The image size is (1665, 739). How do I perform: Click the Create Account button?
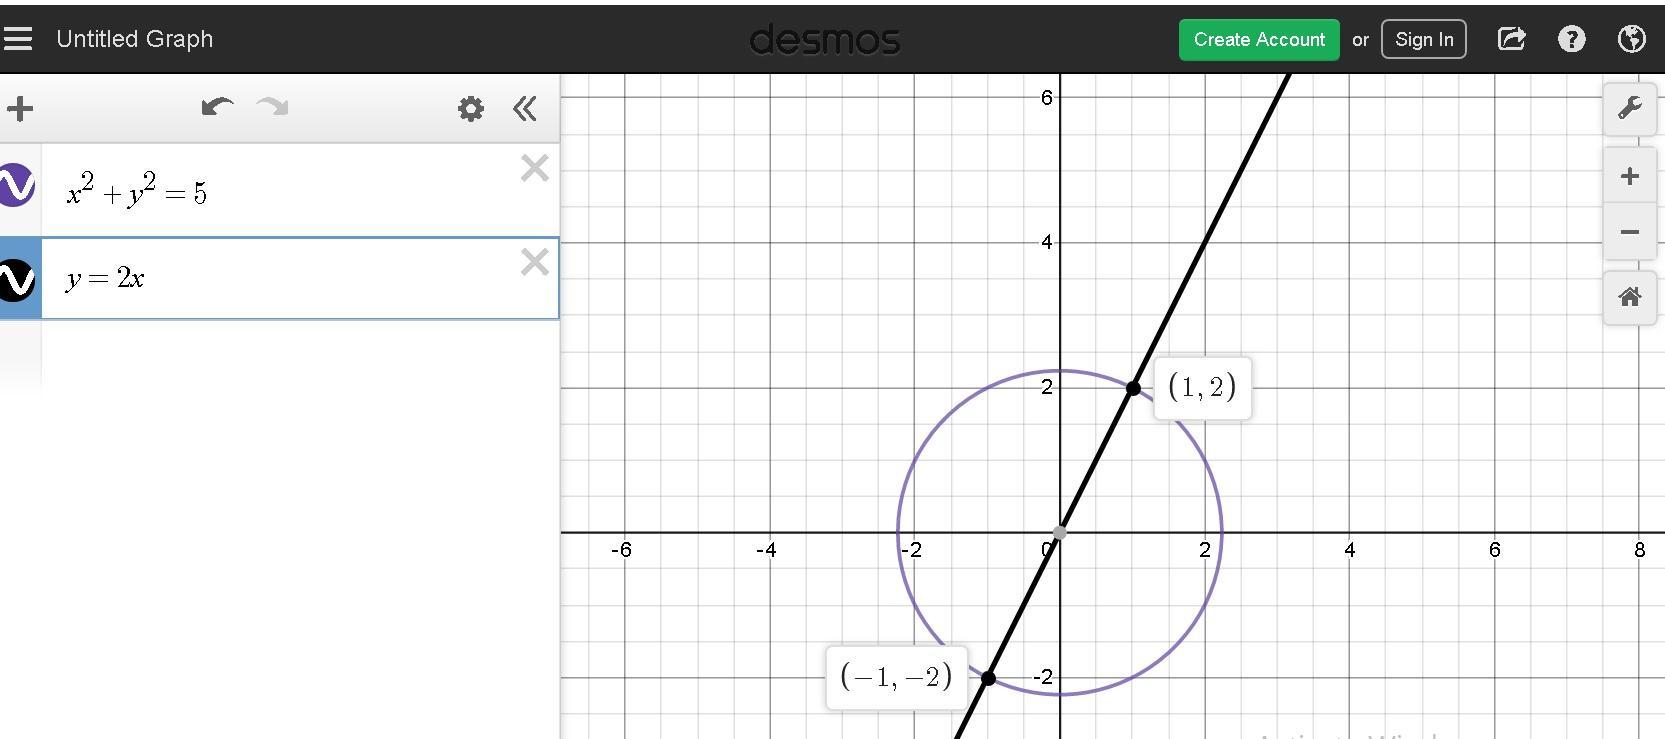[x=1259, y=40]
